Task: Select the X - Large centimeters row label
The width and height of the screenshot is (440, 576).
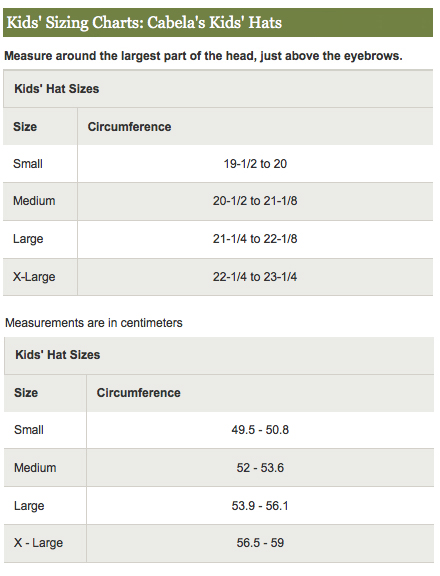Action: point(39,543)
